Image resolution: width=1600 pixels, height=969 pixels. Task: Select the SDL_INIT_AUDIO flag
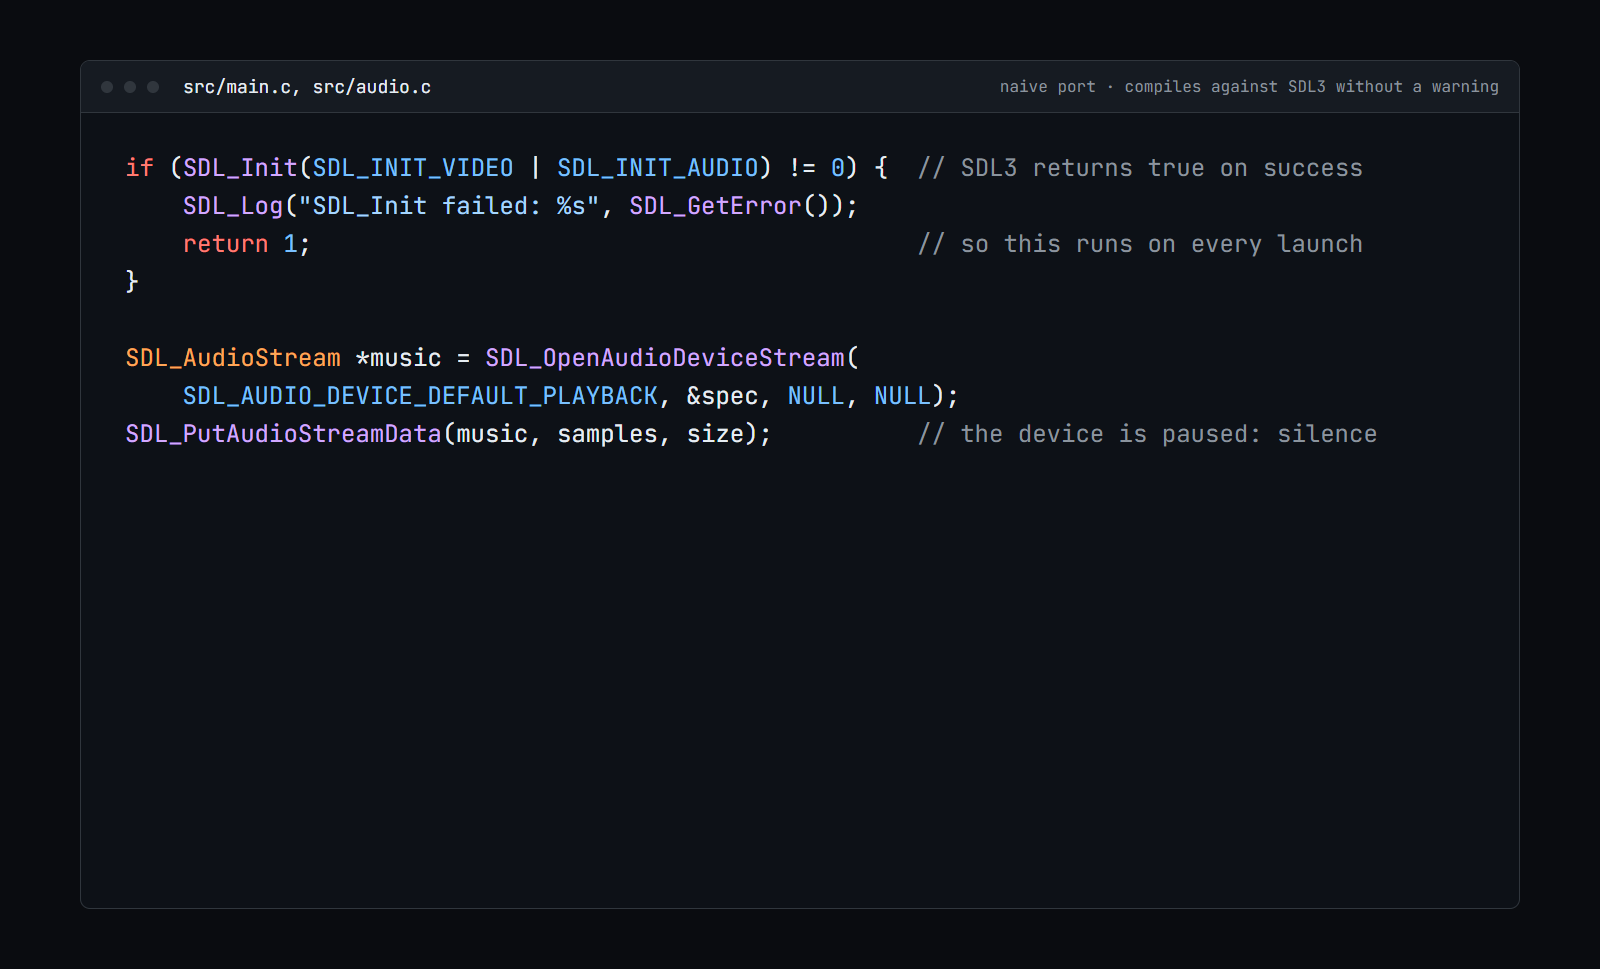(x=658, y=167)
